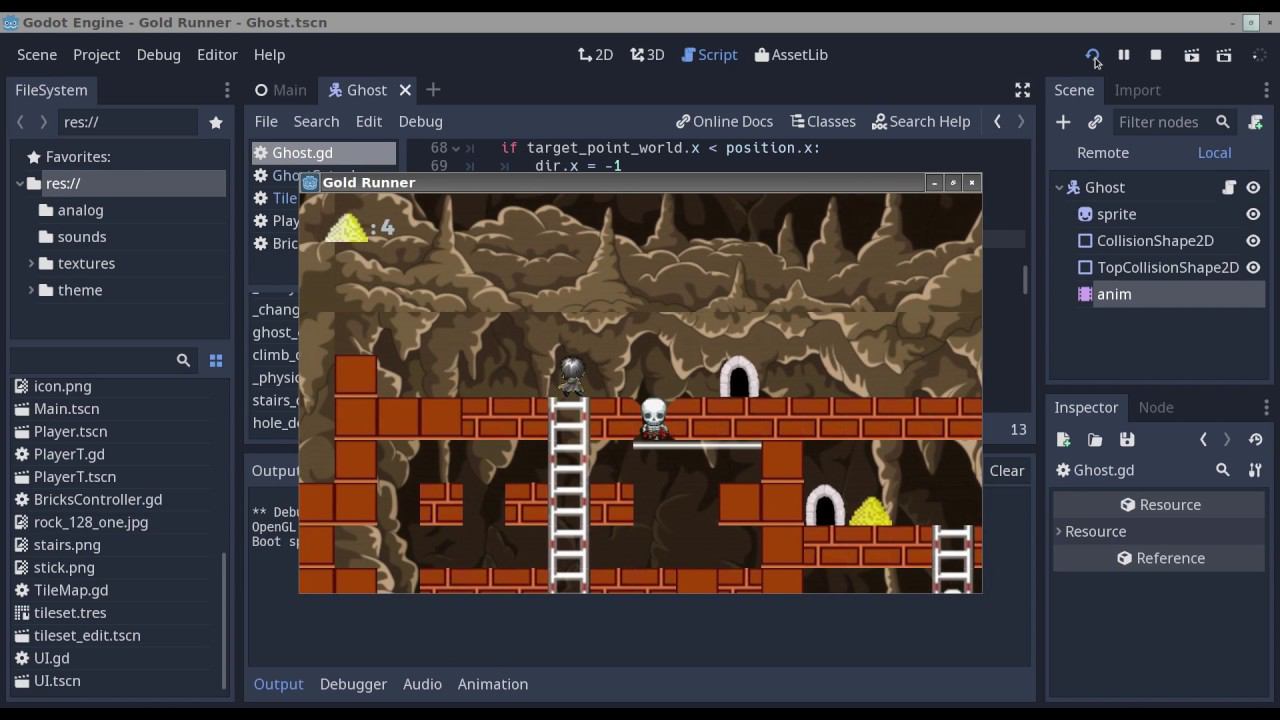This screenshot has width=1280, height=720.
Task: Open the Debugger bottom panel tab
Action: pyautogui.click(x=353, y=684)
